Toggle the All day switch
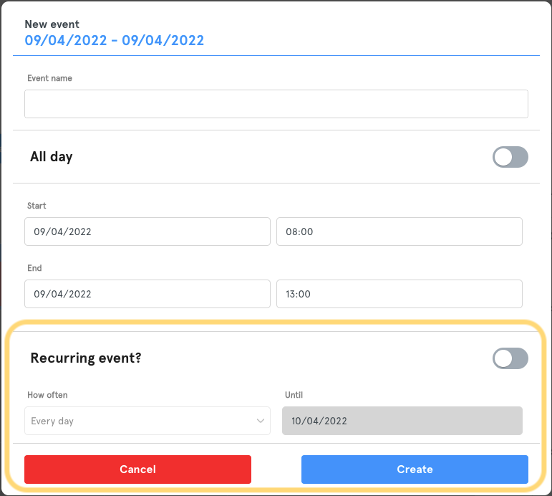552x496 pixels. tap(510, 157)
